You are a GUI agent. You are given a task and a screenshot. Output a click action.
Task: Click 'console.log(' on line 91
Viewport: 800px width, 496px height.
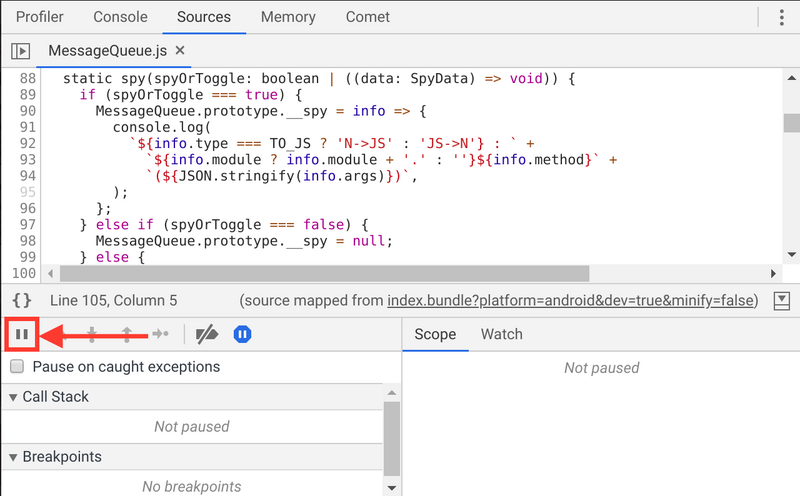[162, 127]
